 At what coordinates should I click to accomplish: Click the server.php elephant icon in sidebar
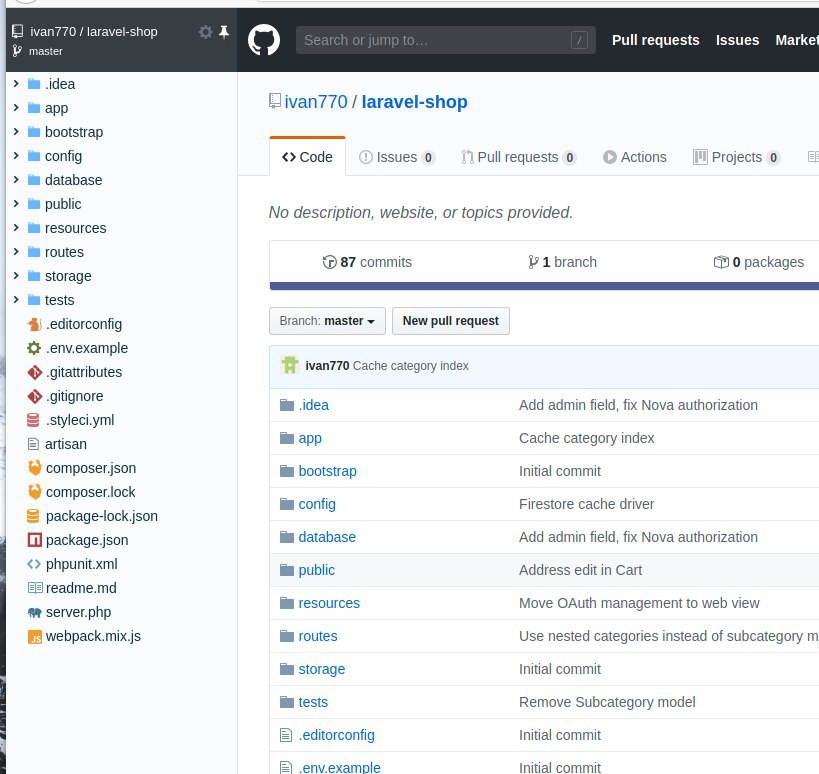tap(34, 612)
